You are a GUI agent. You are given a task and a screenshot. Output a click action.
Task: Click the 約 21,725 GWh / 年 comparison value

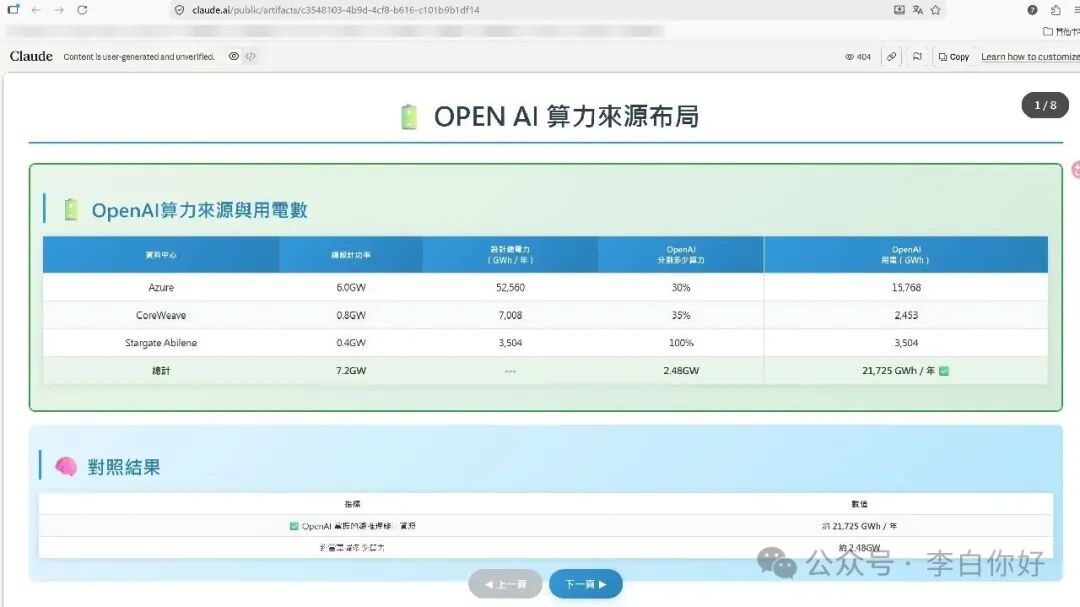click(859, 526)
